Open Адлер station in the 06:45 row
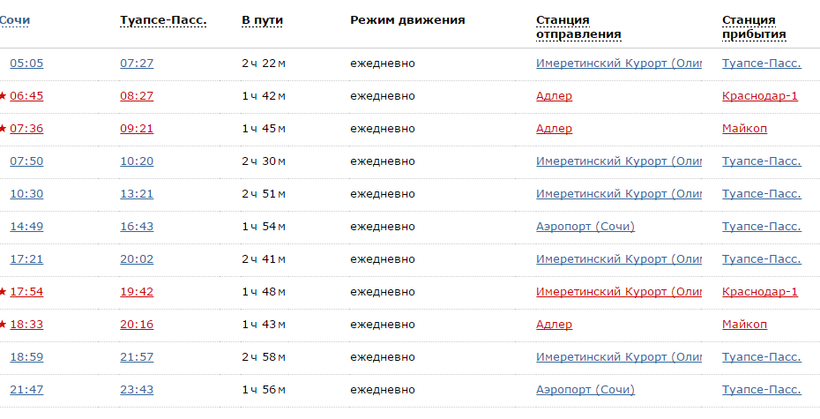Image resolution: width=820 pixels, height=419 pixels. click(x=554, y=96)
